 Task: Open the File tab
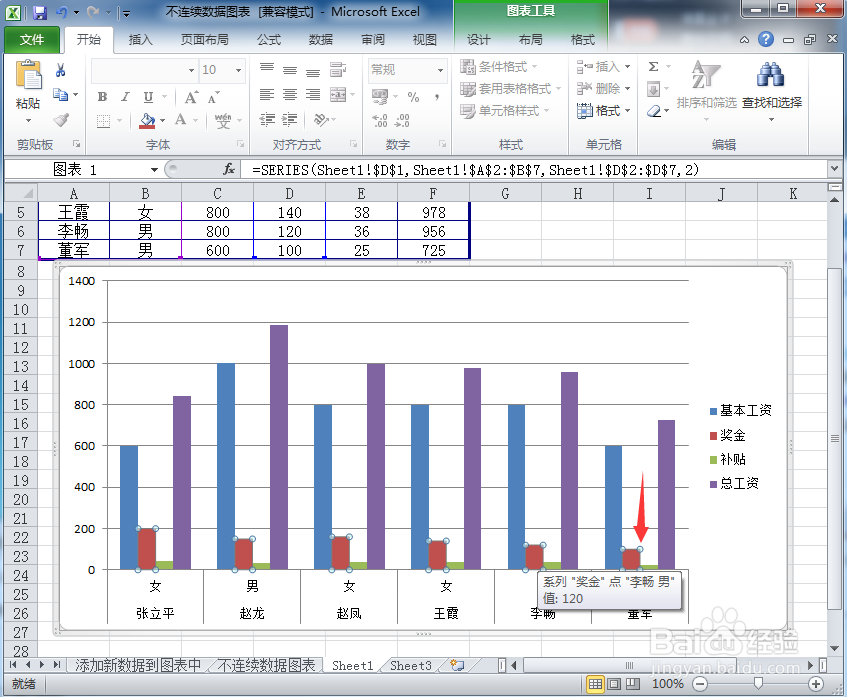pos(32,40)
